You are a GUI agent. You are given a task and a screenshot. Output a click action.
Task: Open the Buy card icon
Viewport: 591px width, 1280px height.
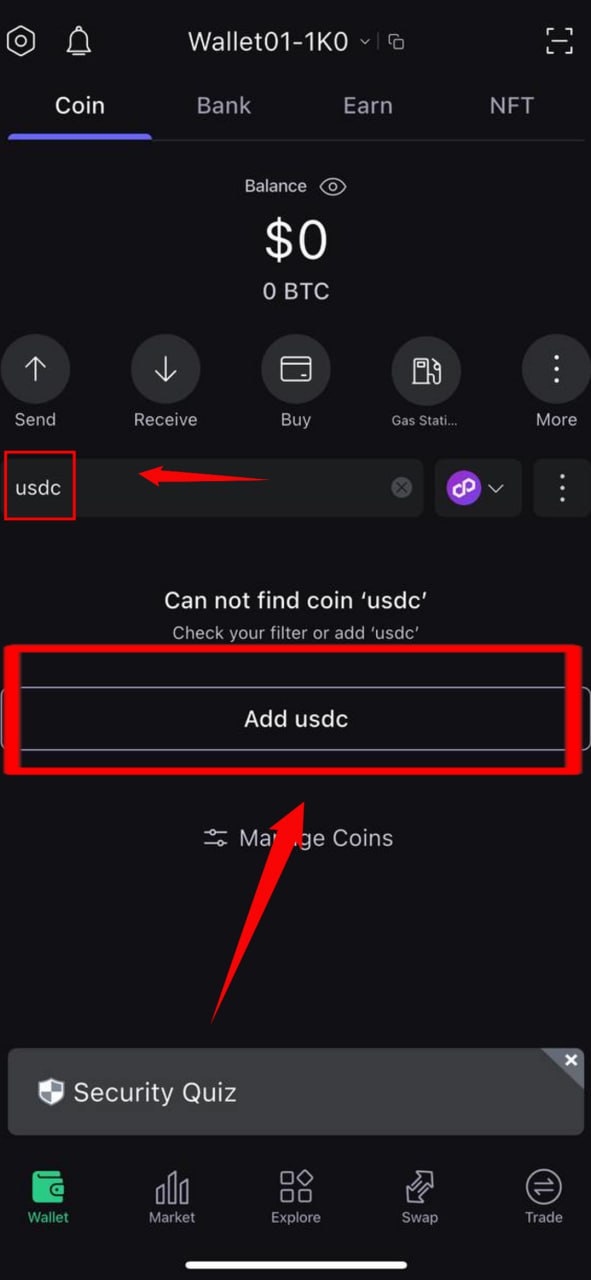click(x=295, y=370)
